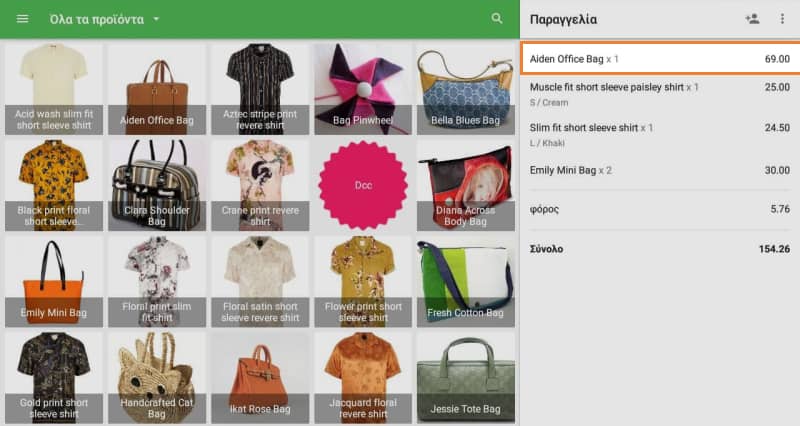This screenshot has height=426, width=800.
Task: Add Diana Across Body Bag product
Action: click(465, 184)
